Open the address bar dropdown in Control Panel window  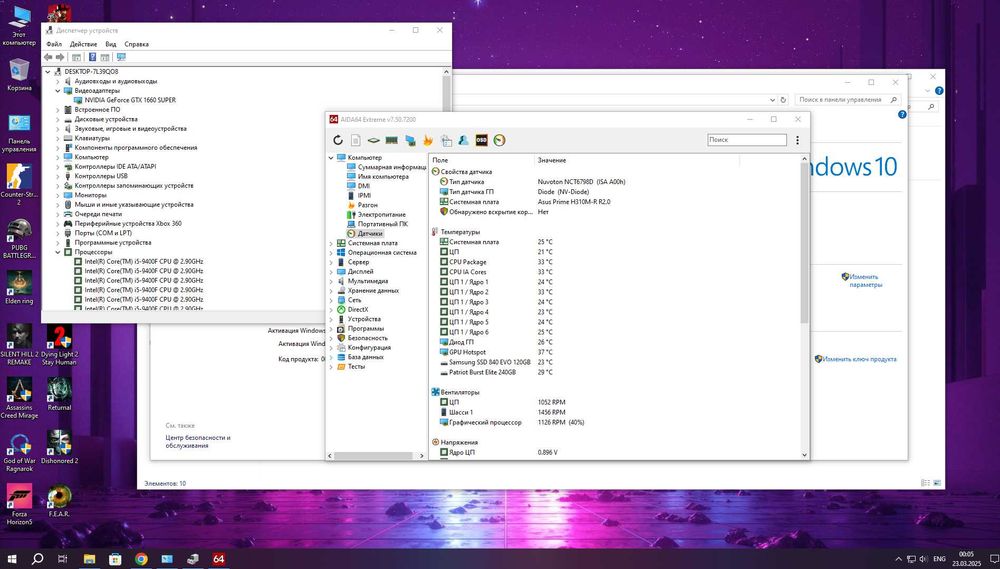pyautogui.click(x=772, y=100)
